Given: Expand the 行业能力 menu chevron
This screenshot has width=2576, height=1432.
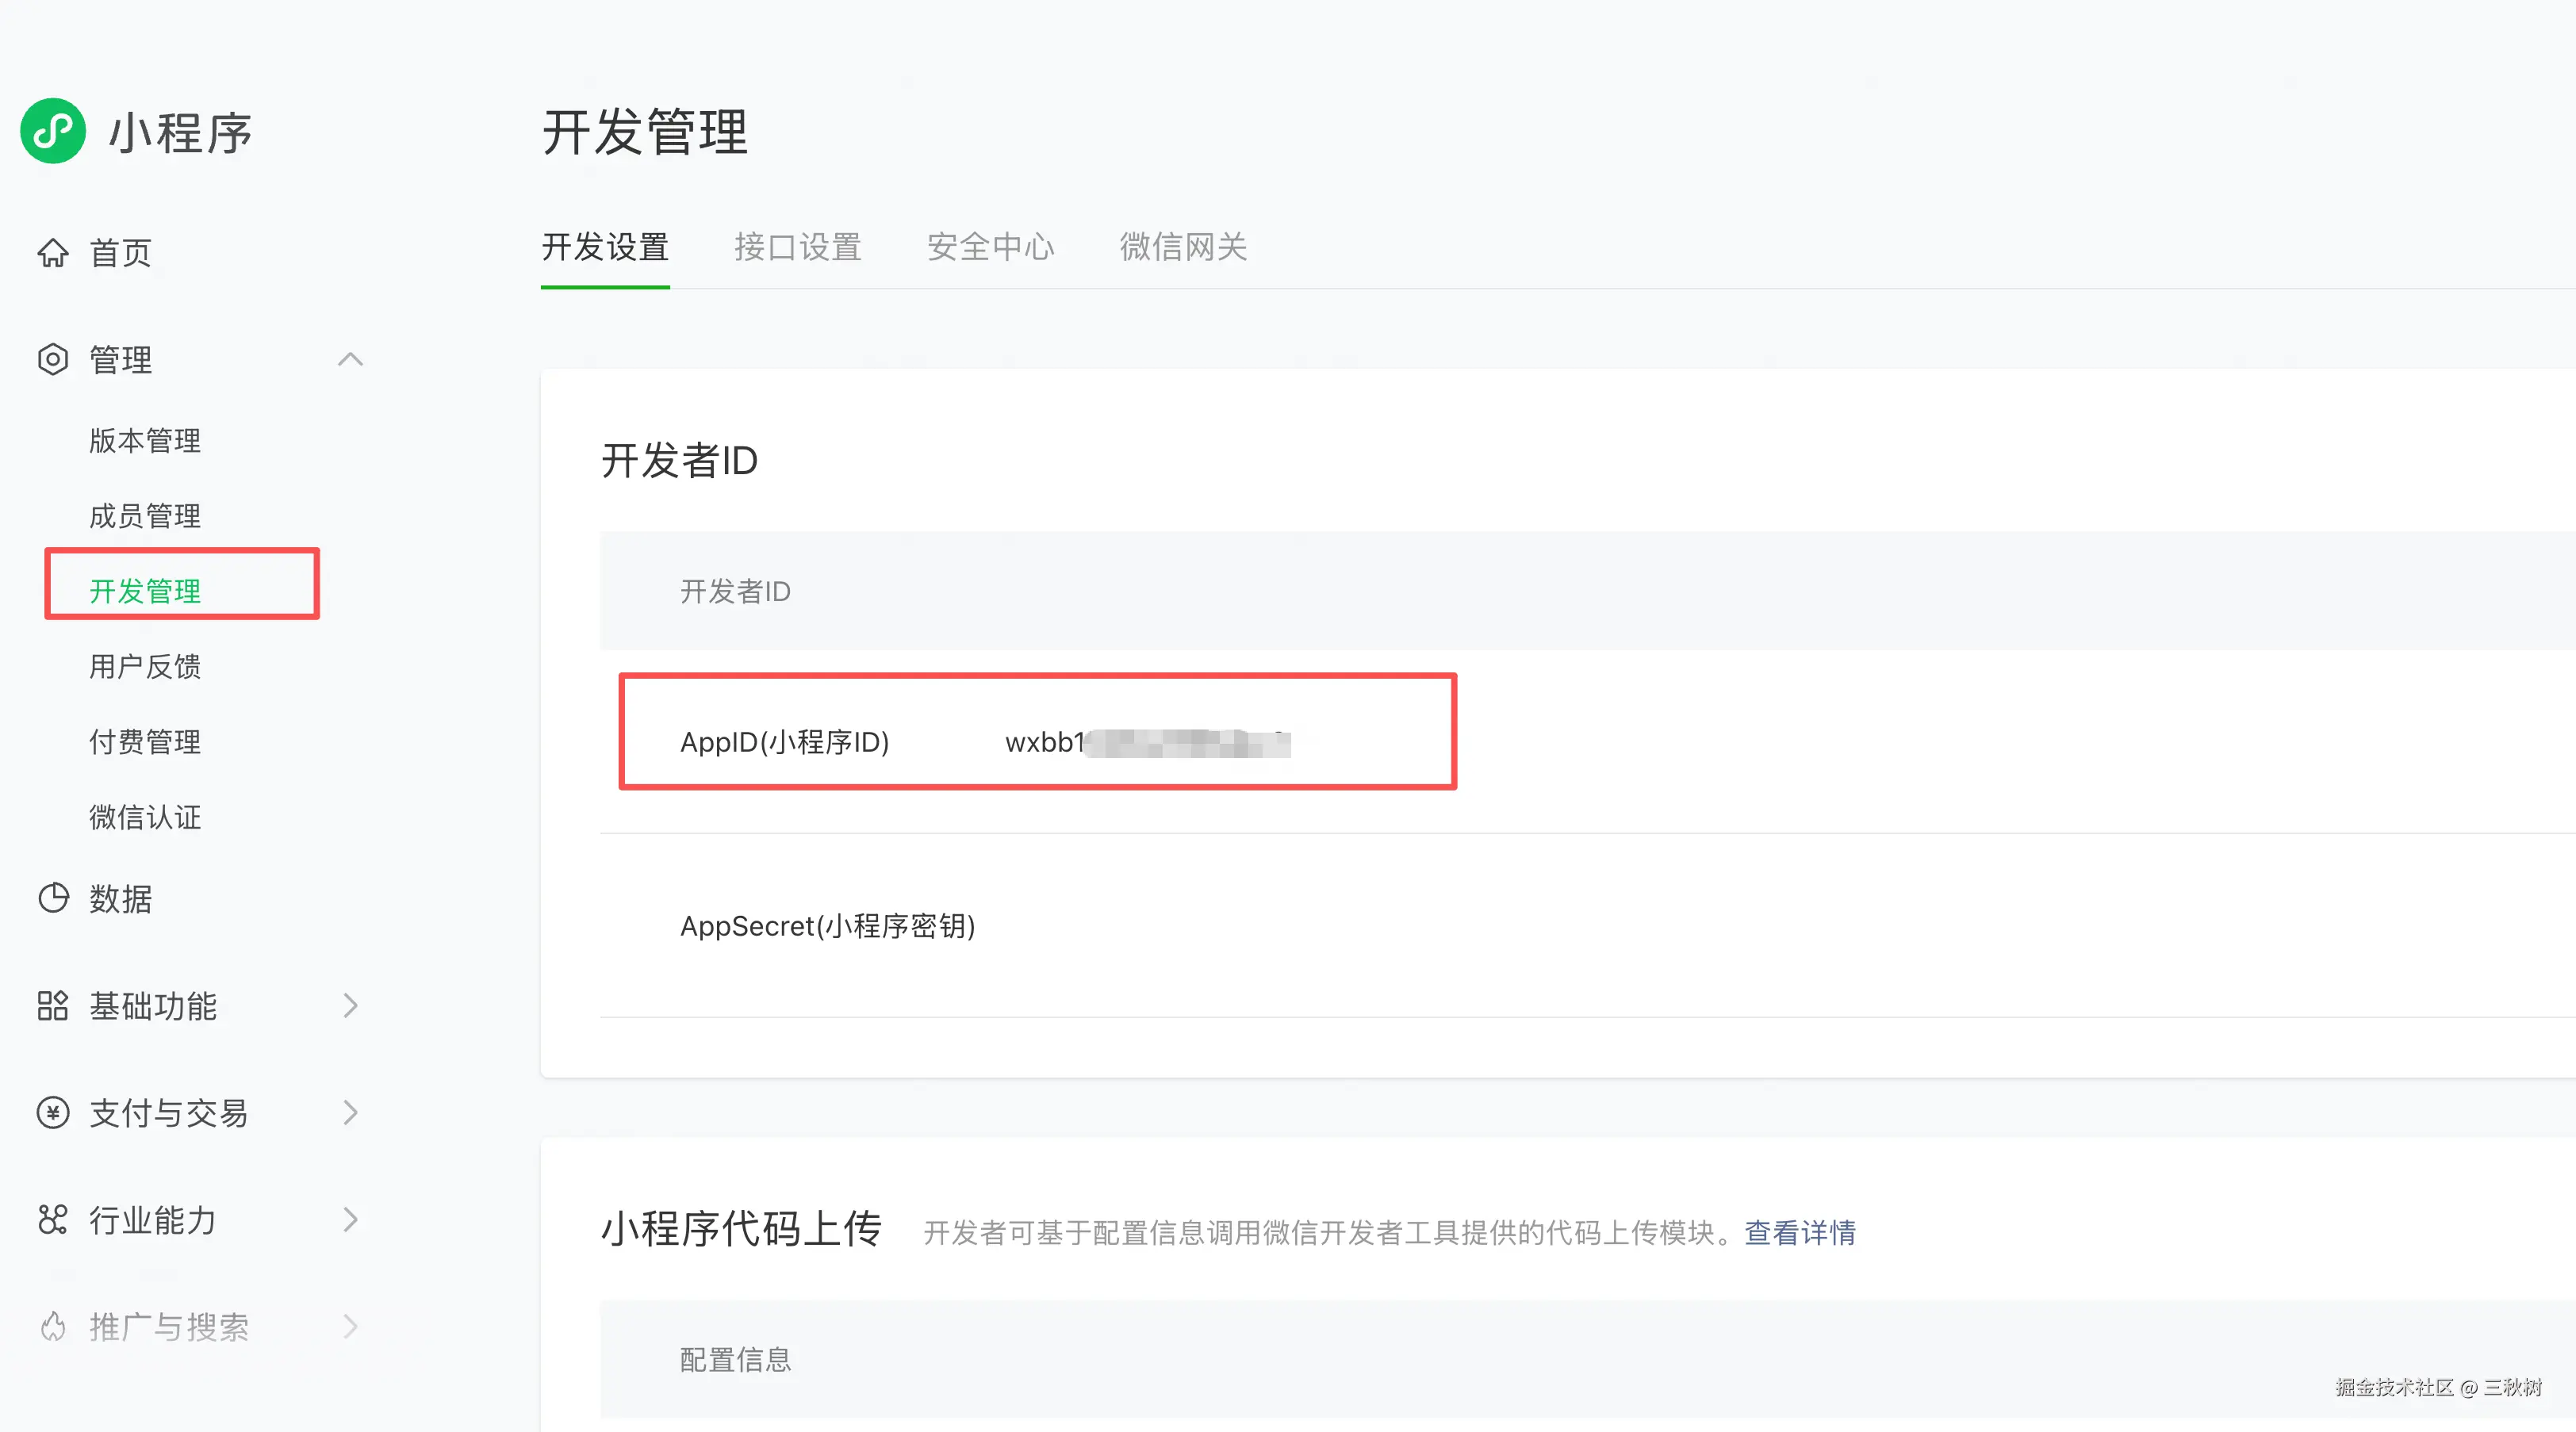Looking at the screenshot, I should click(x=350, y=1219).
